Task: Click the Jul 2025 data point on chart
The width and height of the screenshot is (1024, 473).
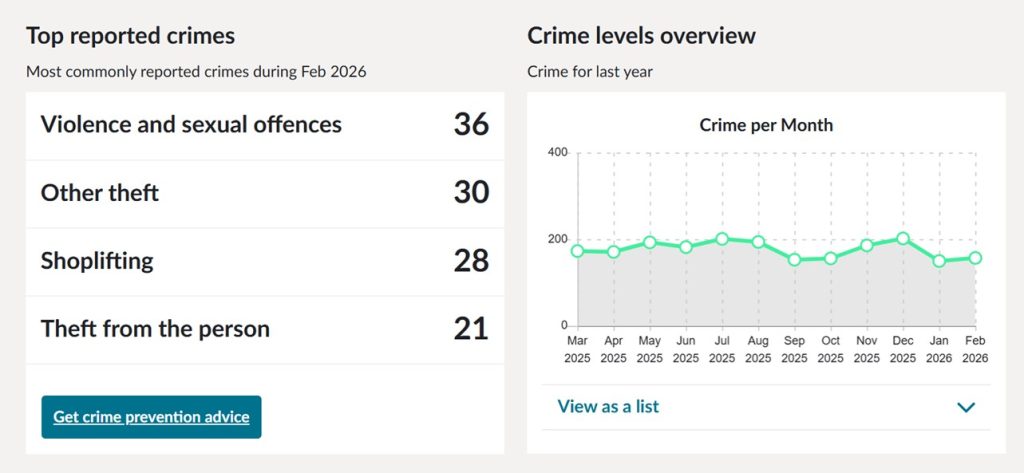Action: pyautogui.click(x=722, y=239)
